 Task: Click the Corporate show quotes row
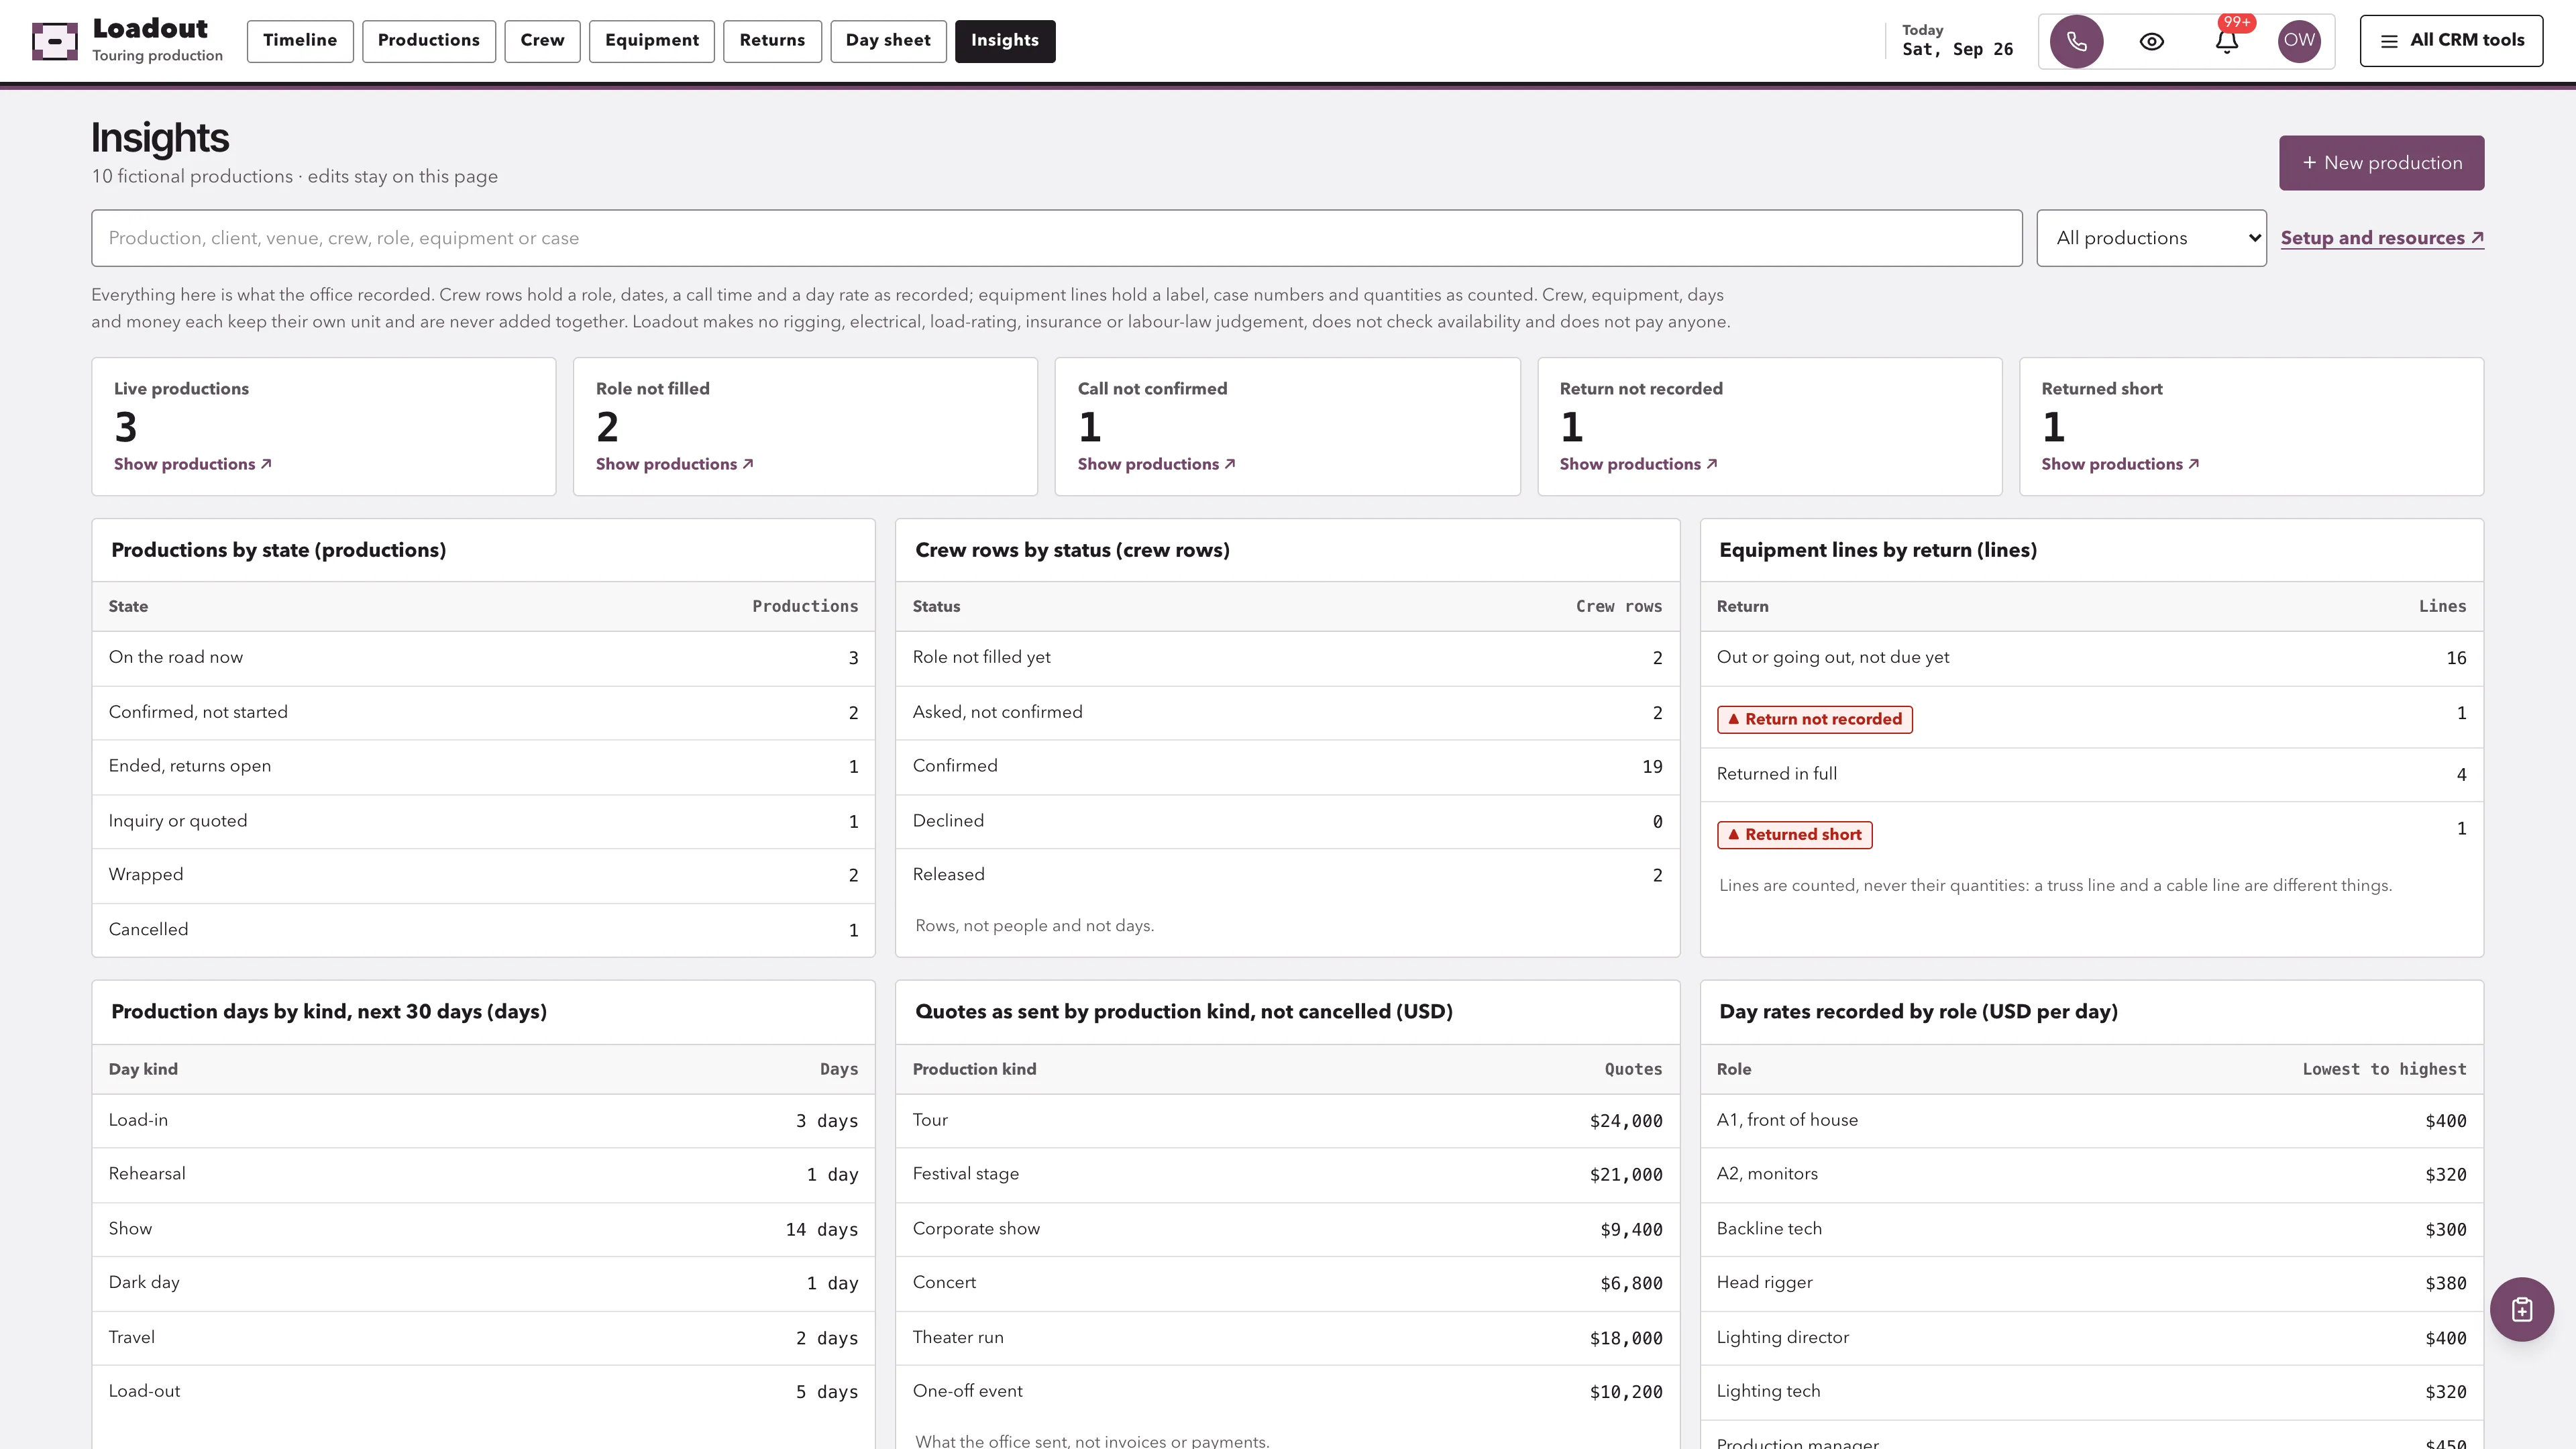(1287, 1229)
